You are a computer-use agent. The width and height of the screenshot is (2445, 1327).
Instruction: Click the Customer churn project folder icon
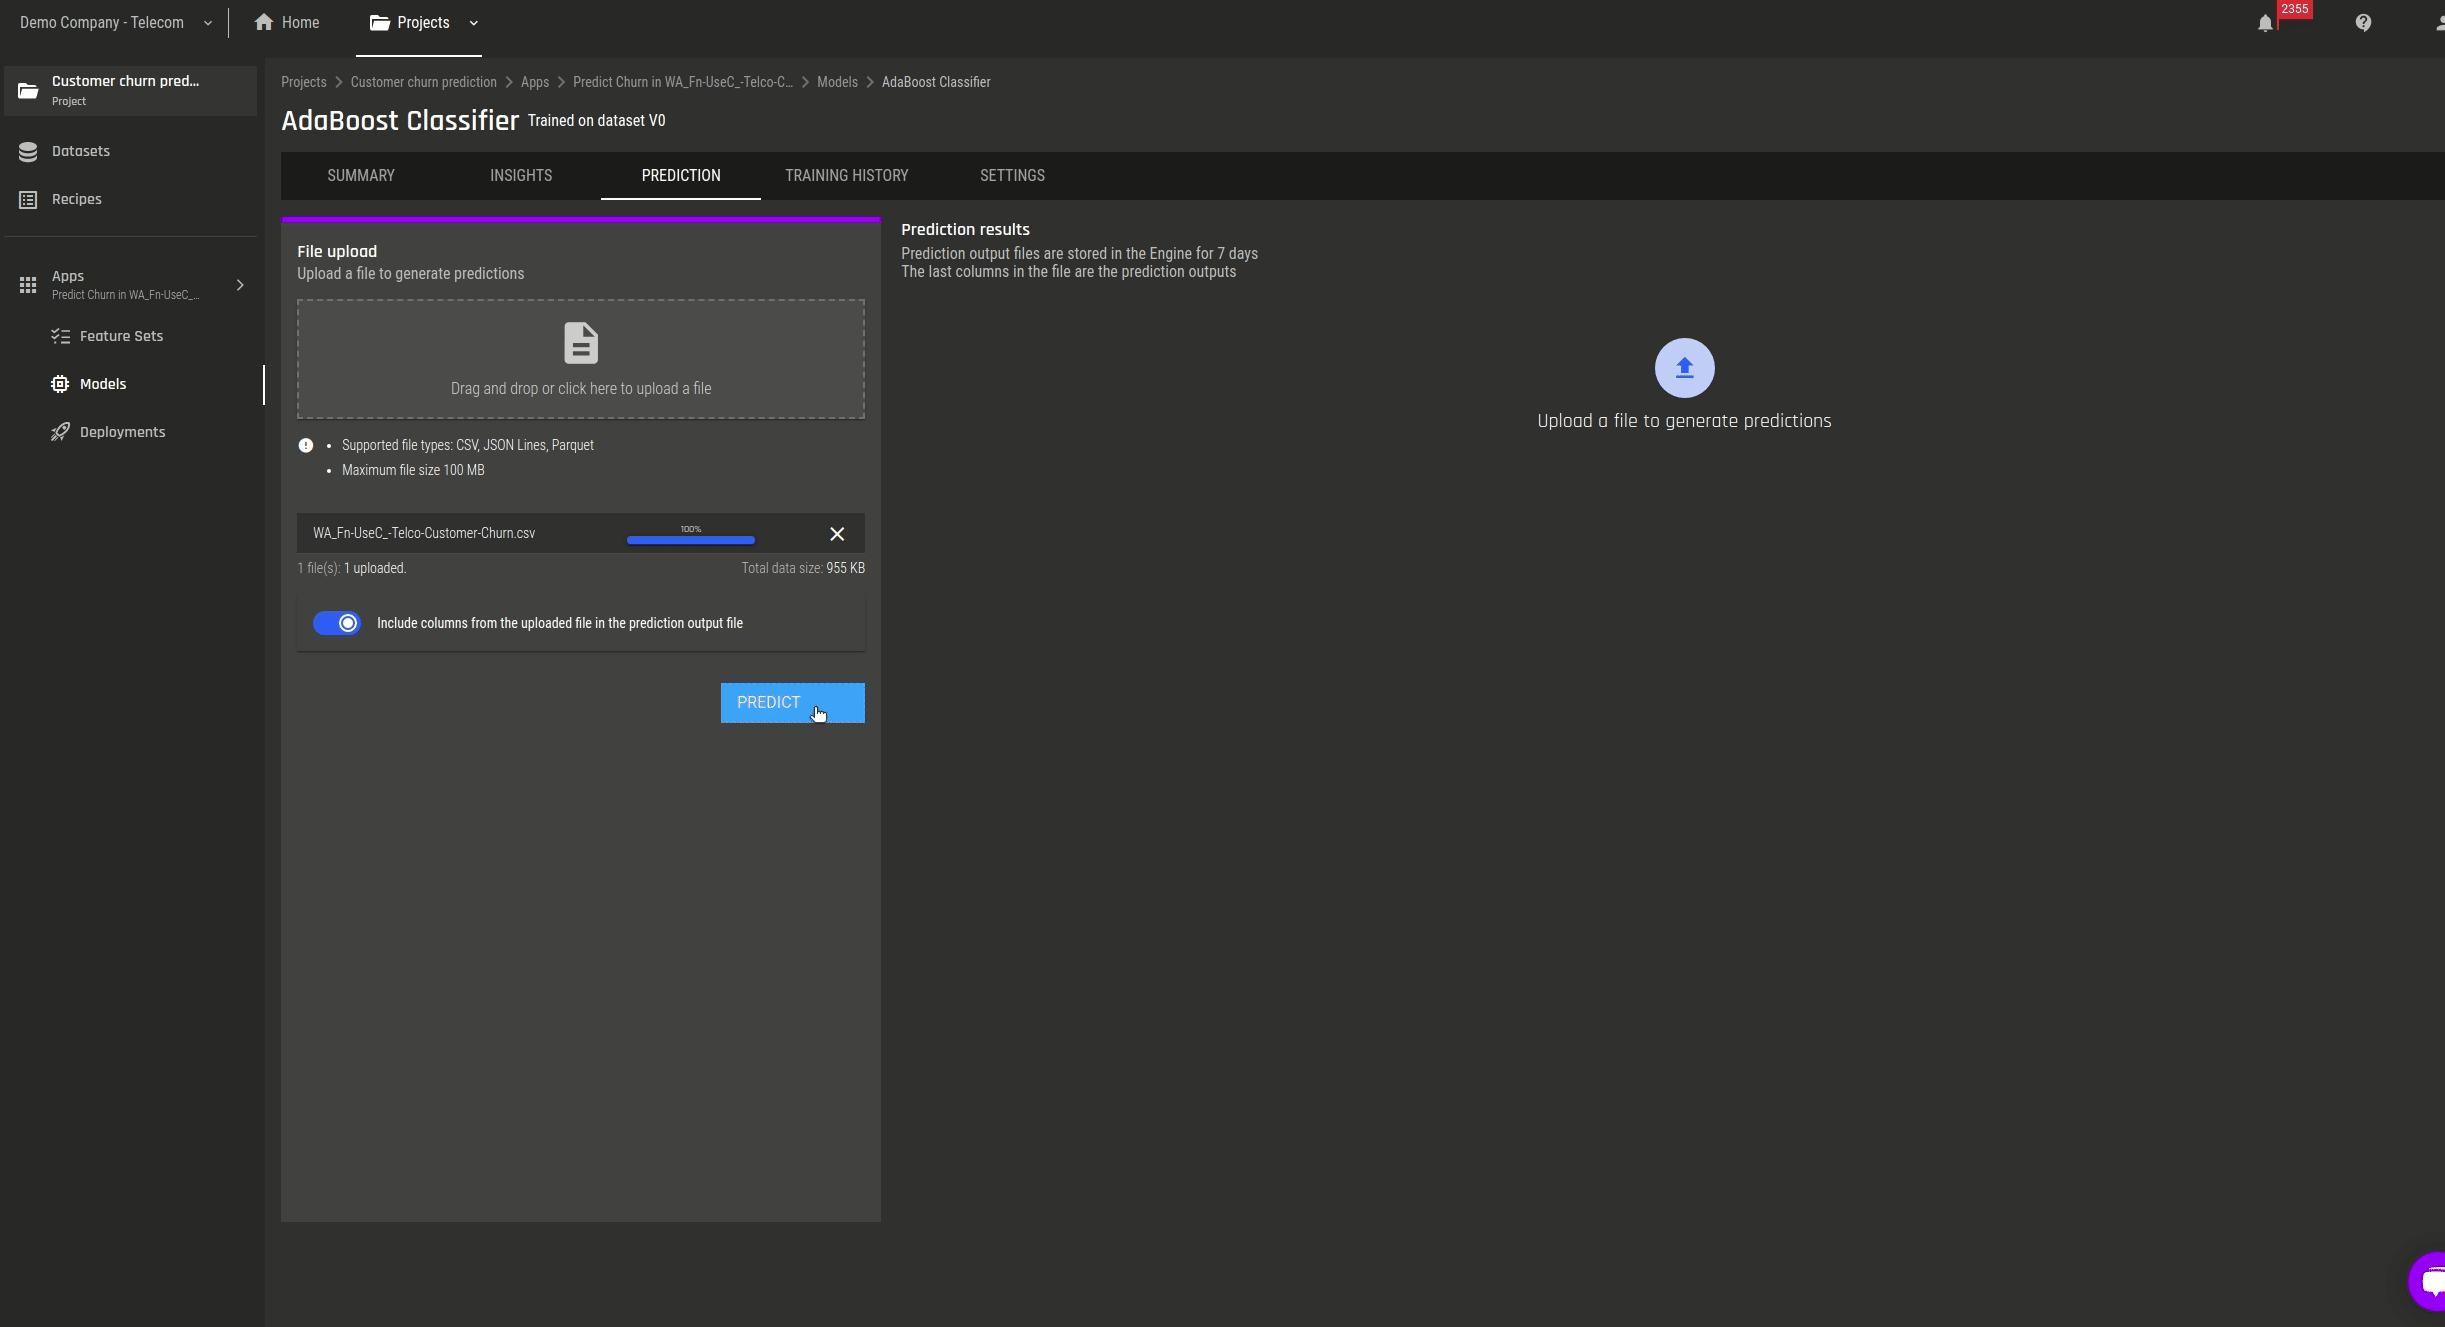pos(28,90)
